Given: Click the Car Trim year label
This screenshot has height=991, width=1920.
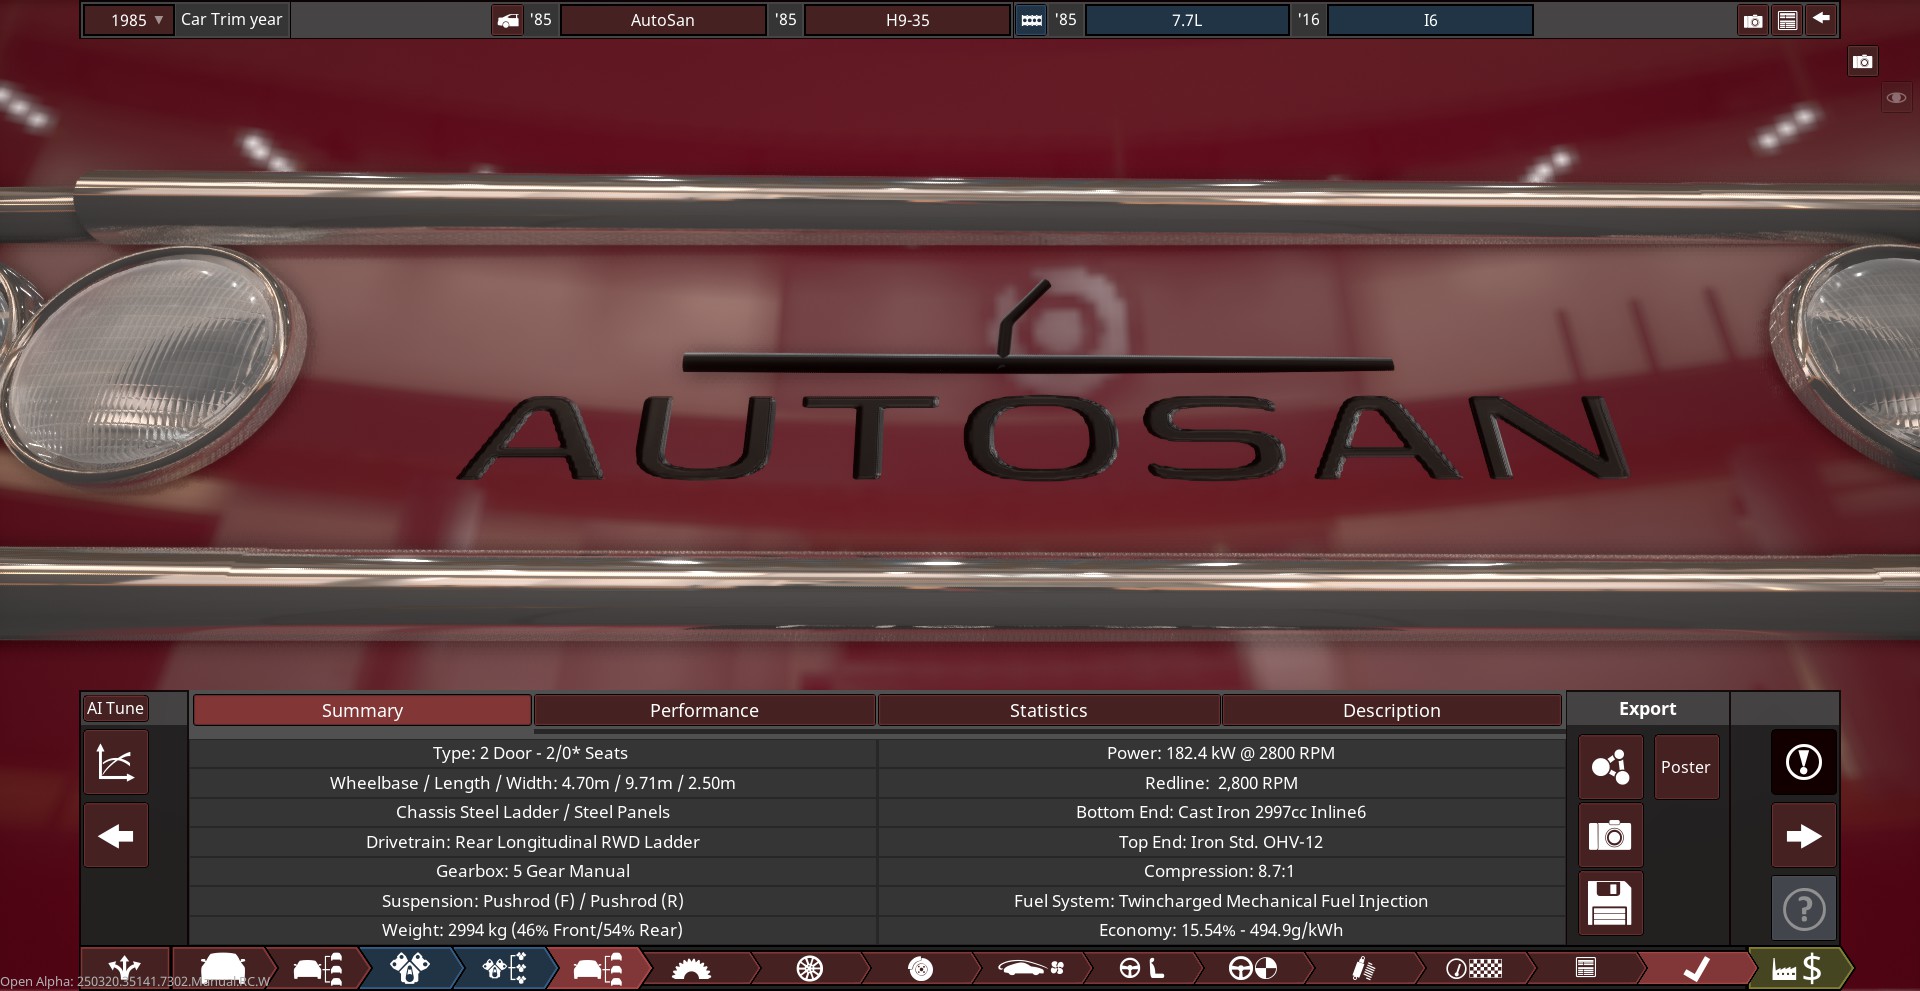Looking at the screenshot, I should (232, 19).
